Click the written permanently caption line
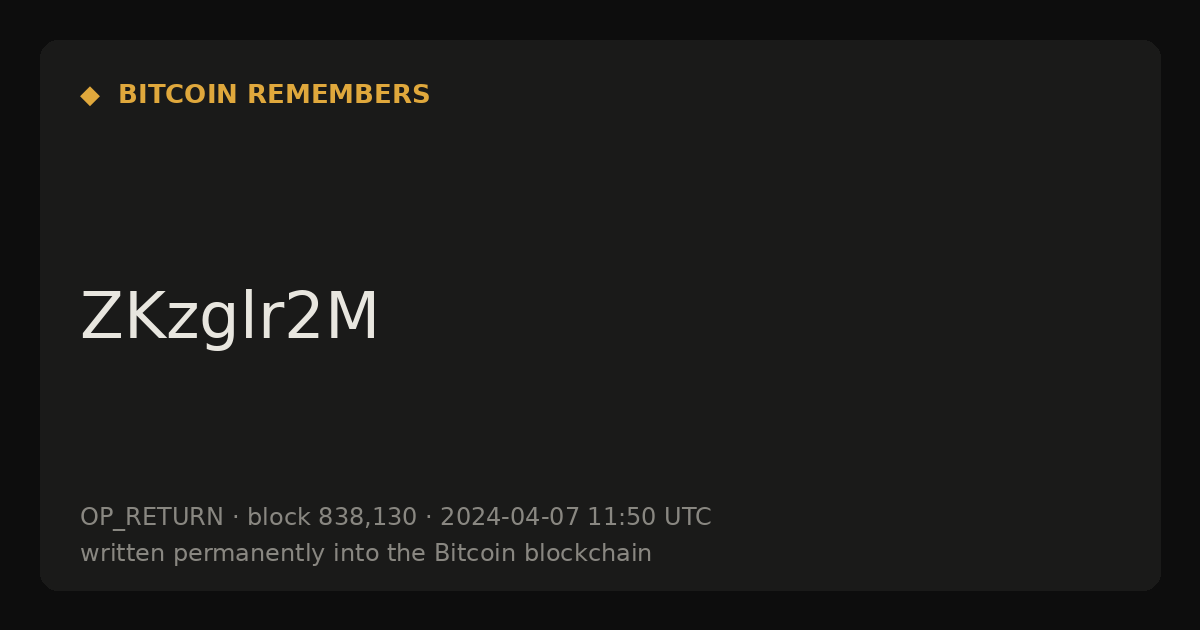This screenshot has height=630, width=1200. [366, 554]
